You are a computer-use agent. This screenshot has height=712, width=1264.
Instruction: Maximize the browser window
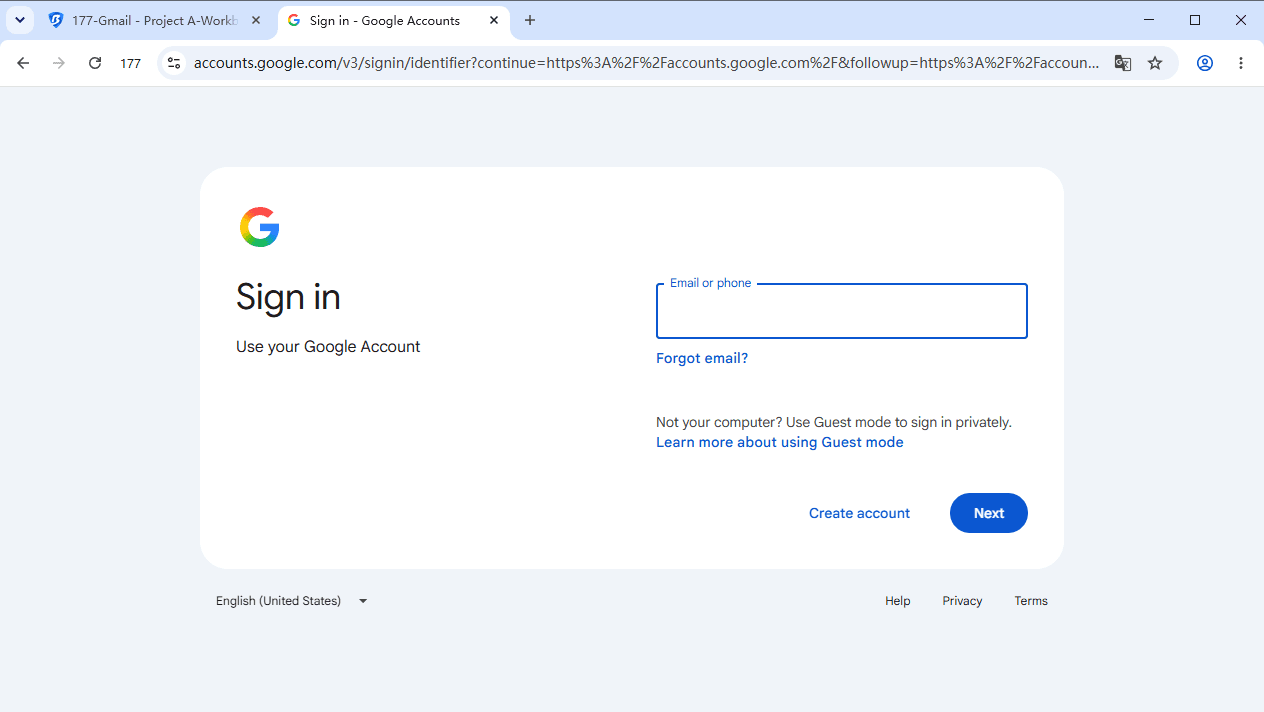click(1195, 20)
